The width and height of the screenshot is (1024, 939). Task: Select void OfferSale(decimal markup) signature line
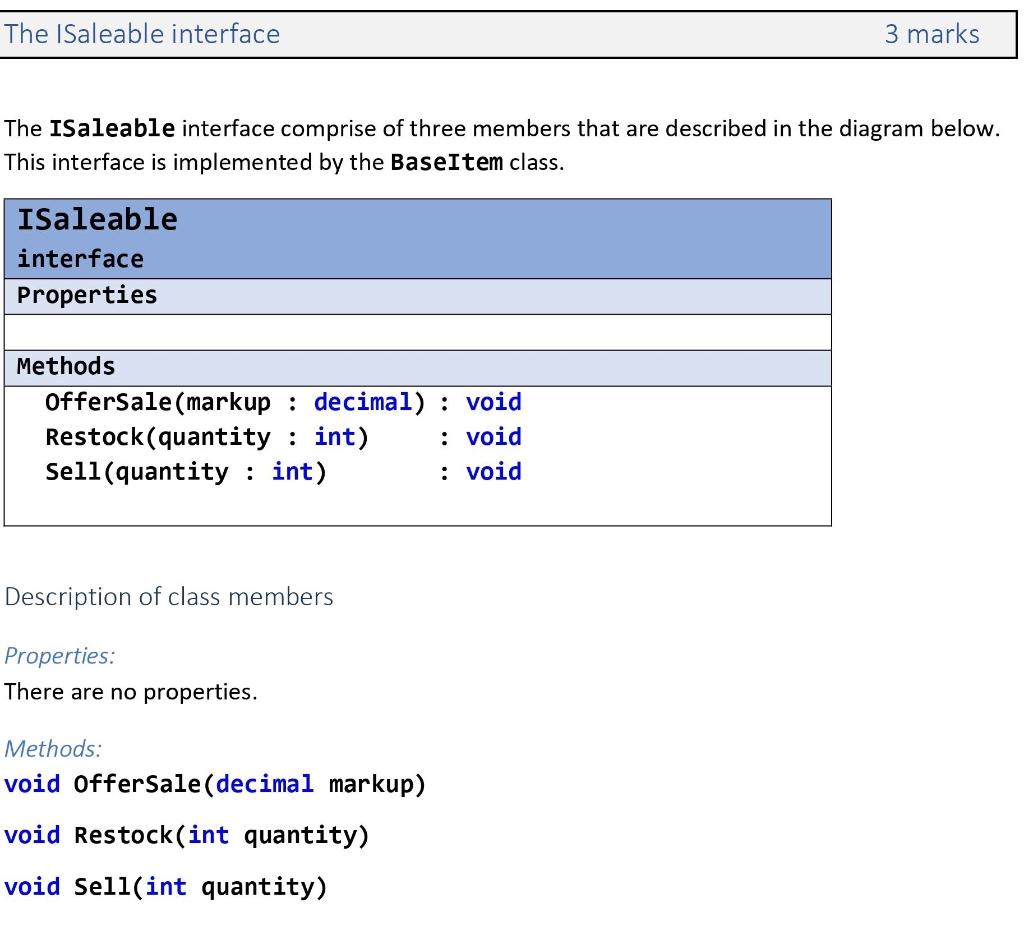pyautogui.click(x=214, y=784)
